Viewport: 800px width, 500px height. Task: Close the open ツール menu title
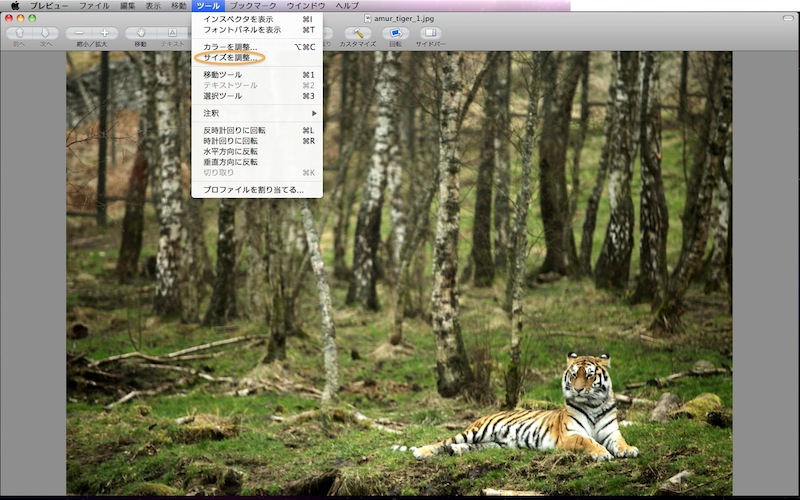[x=208, y=6]
